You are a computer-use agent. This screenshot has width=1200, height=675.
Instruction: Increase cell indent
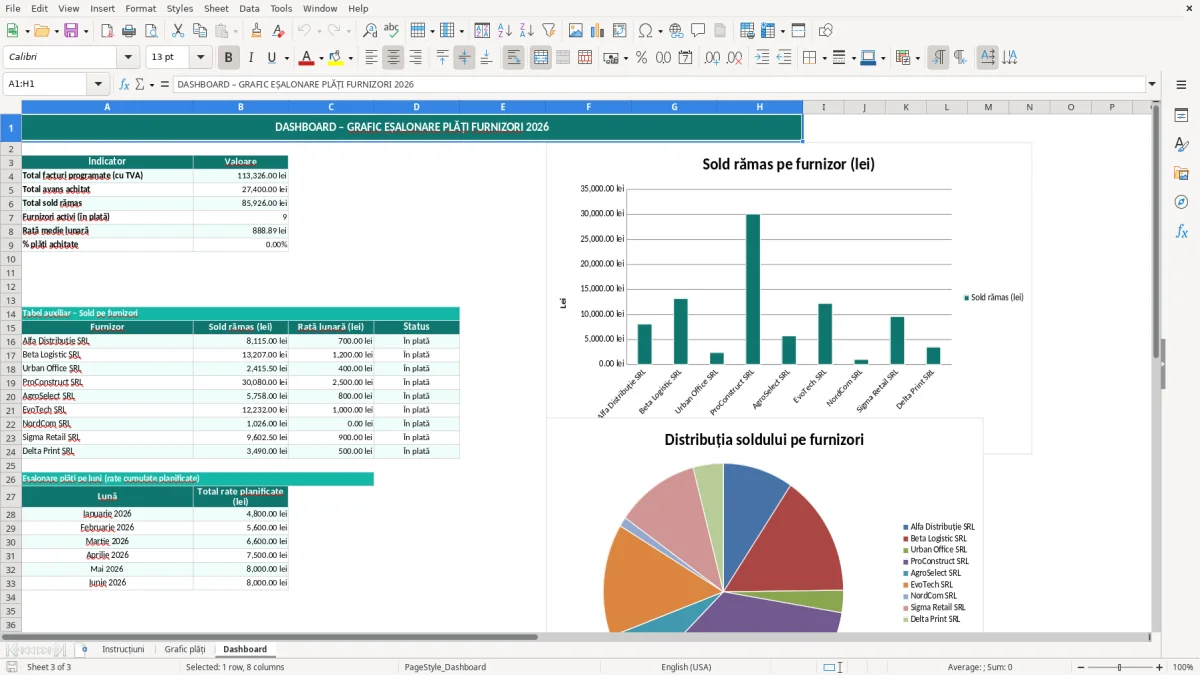762,58
